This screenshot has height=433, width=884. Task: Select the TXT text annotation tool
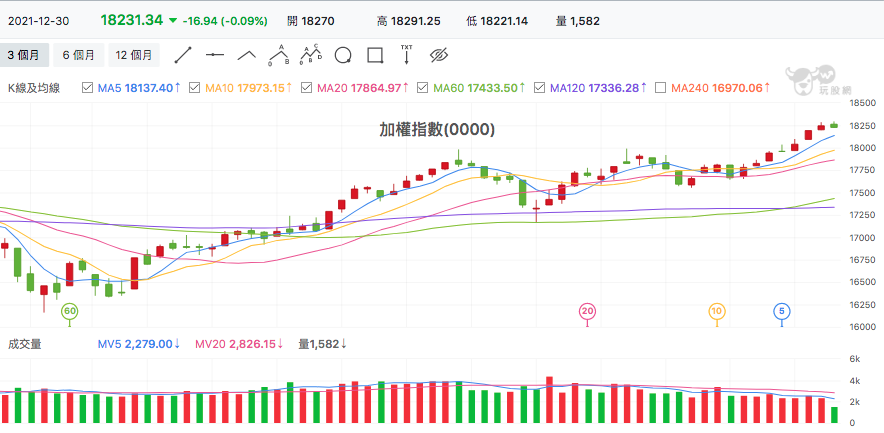[406, 55]
